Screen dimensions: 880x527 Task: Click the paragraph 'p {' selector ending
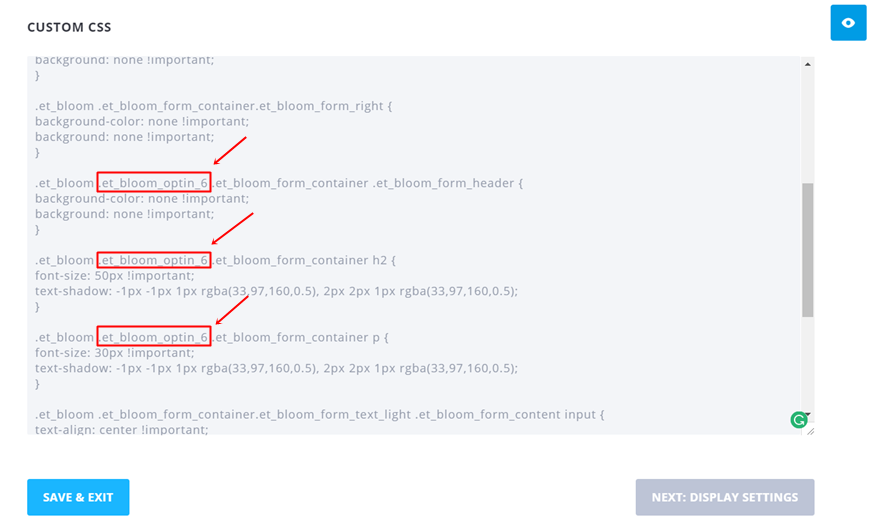380,337
